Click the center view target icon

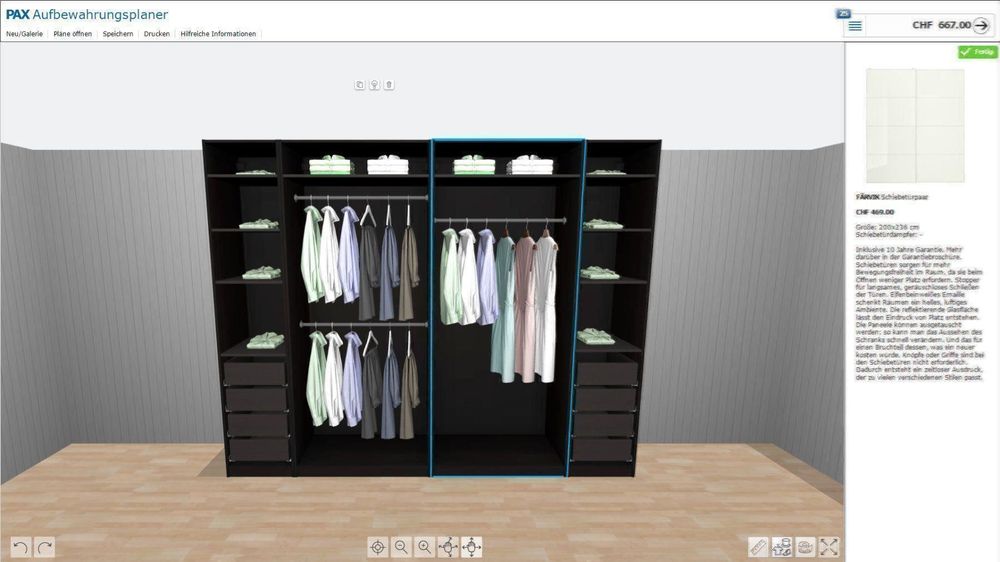click(x=378, y=547)
